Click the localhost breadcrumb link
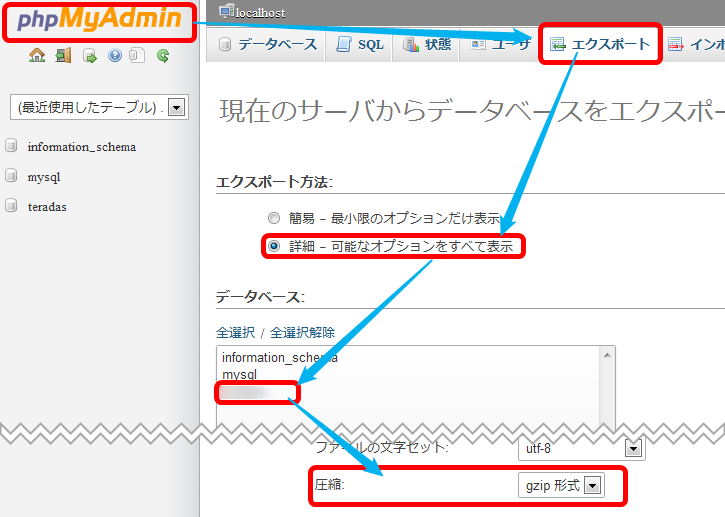The width and height of the screenshot is (725, 517). (x=260, y=12)
